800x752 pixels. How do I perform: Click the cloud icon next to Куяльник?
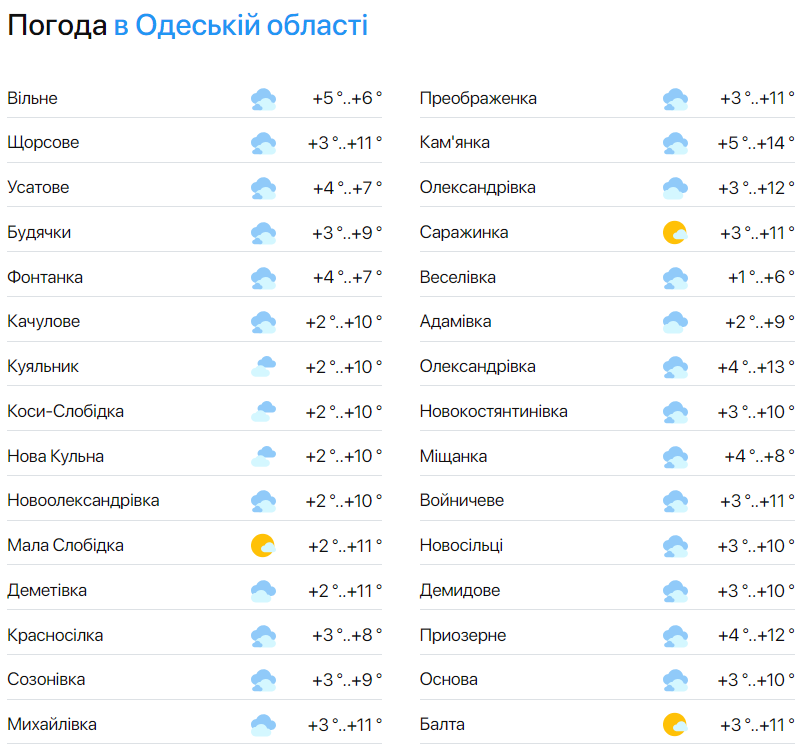coord(263,367)
